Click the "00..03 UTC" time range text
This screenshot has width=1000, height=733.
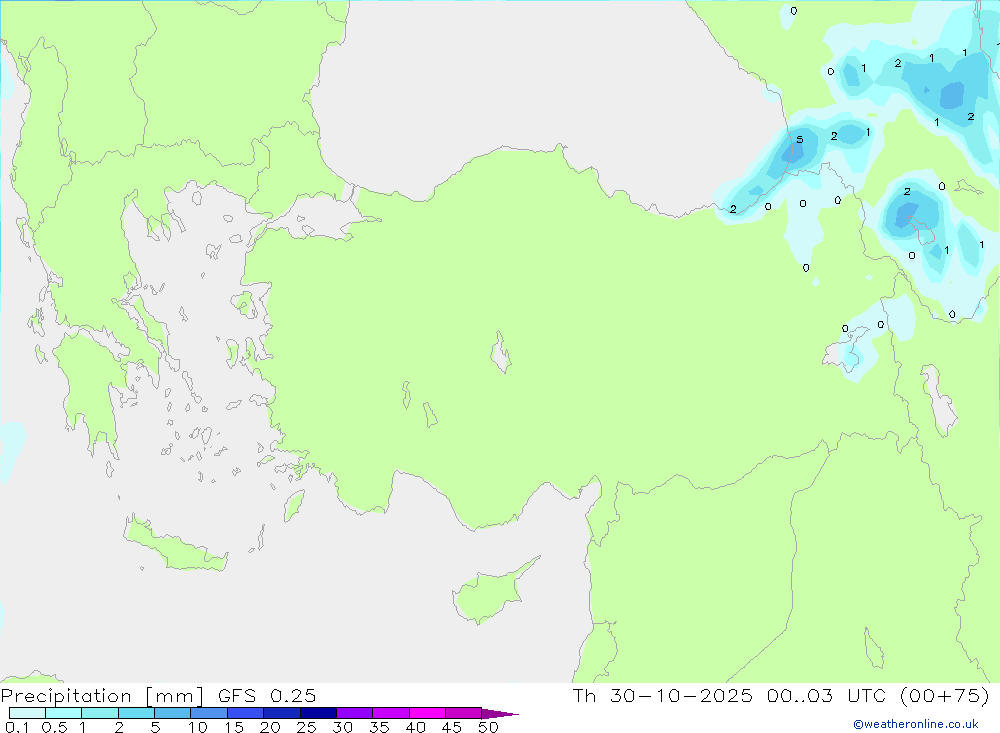click(x=827, y=695)
